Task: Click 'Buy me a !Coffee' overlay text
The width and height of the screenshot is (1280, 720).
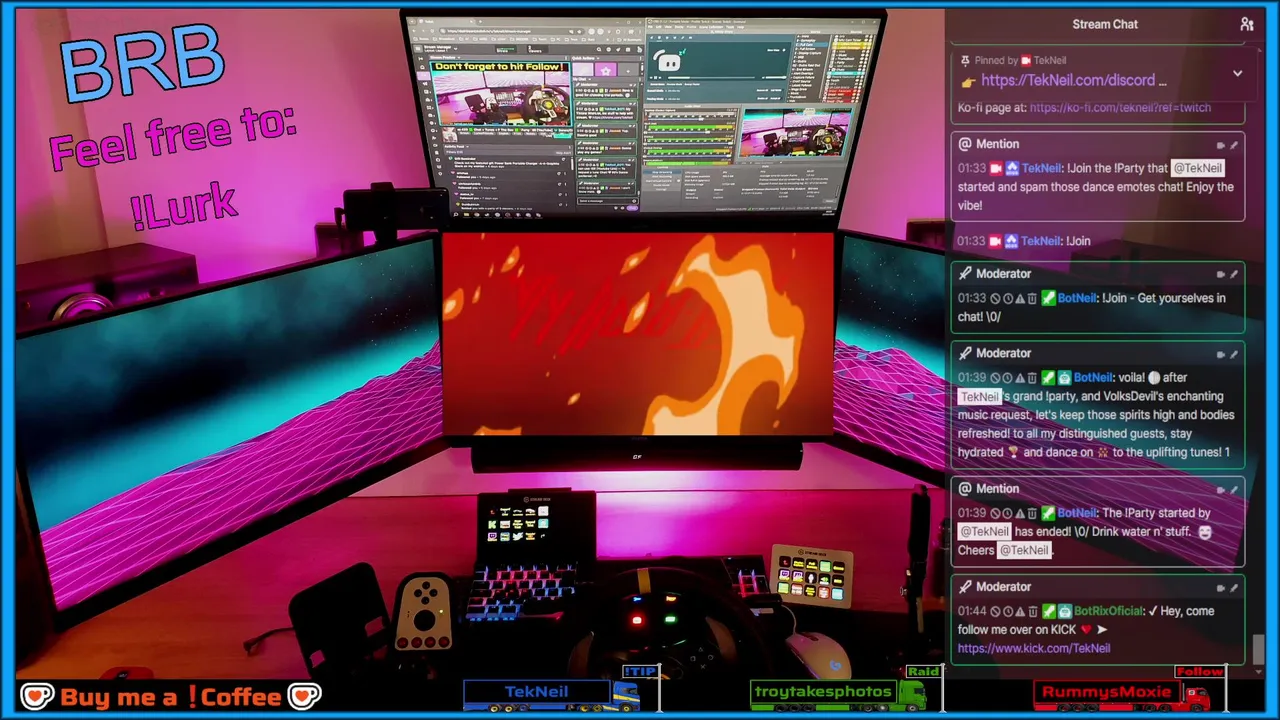Action: click(170, 697)
